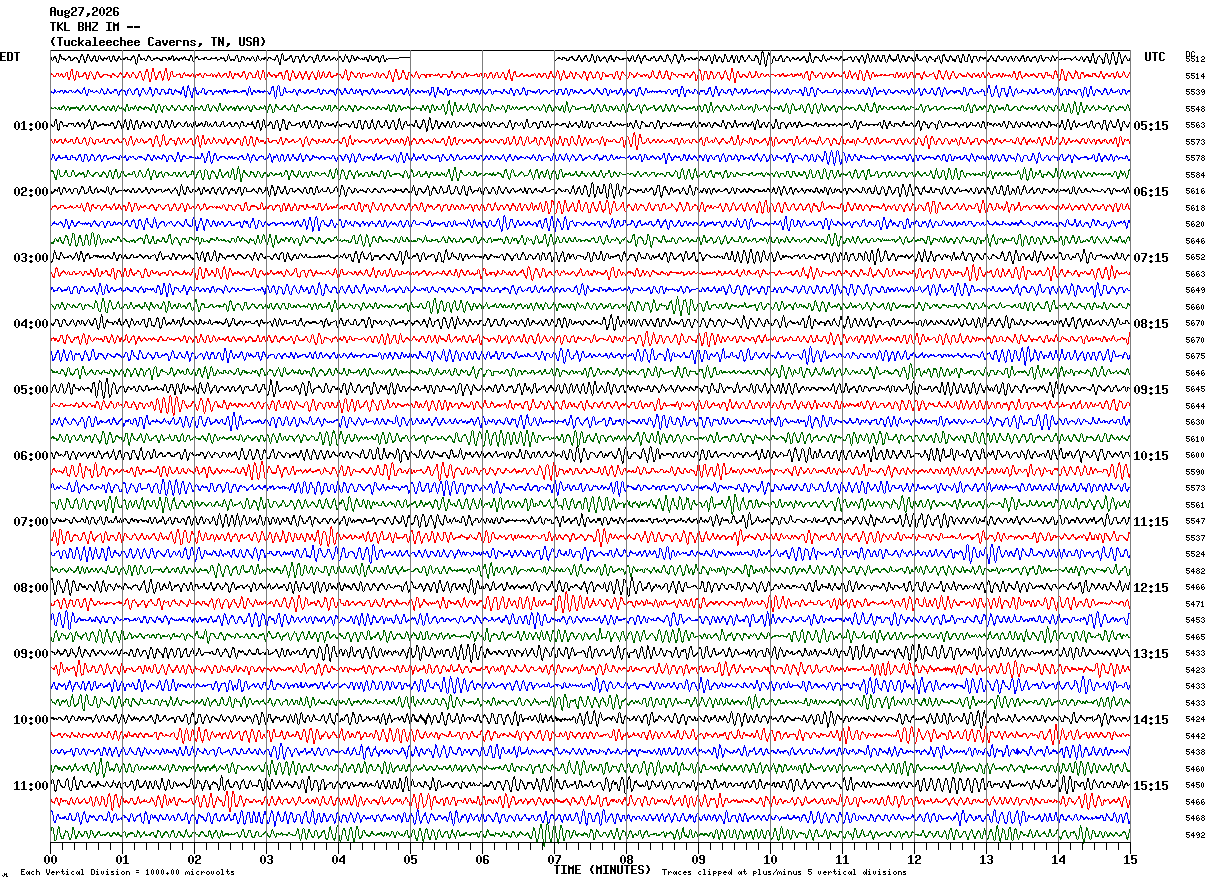Click the DC offset value "5514"
The width and height of the screenshot is (1210, 886).
1195,76
